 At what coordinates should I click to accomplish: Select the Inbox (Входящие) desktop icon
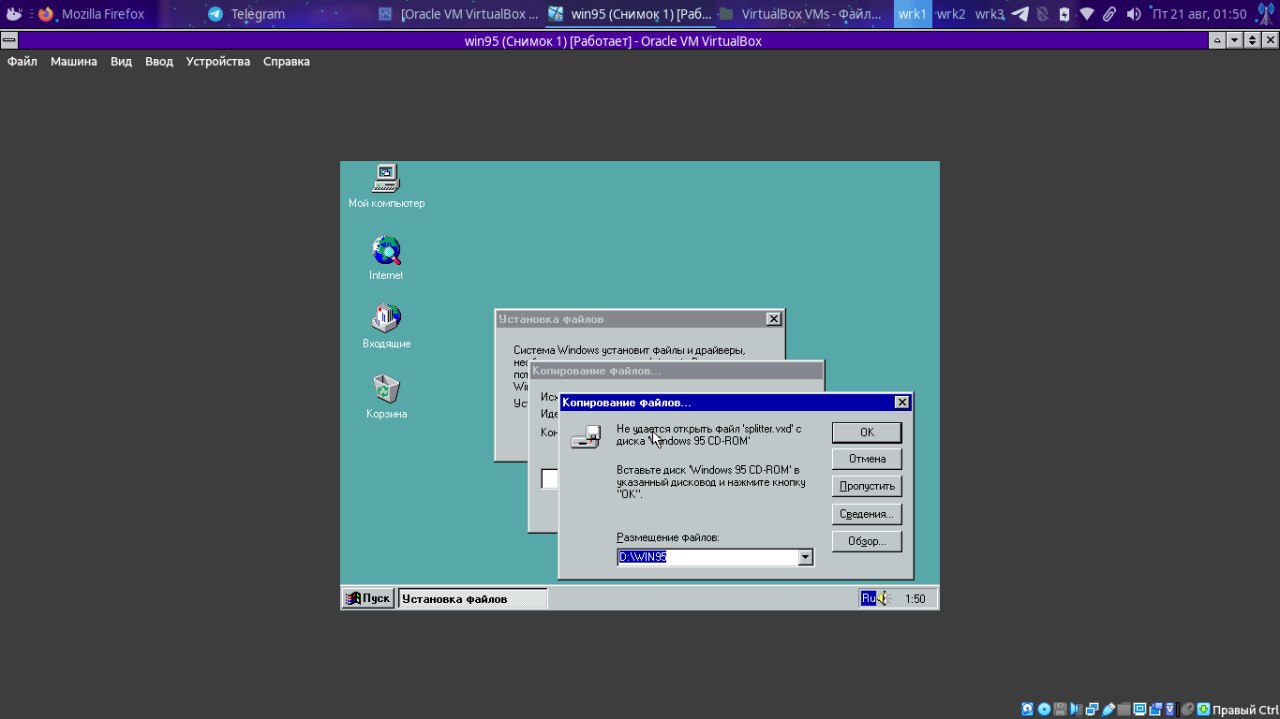pyautogui.click(x=386, y=327)
